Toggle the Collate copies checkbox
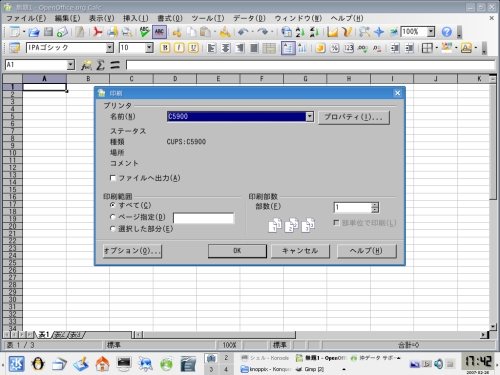Viewport: 500px width, 375px height. click(x=337, y=223)
